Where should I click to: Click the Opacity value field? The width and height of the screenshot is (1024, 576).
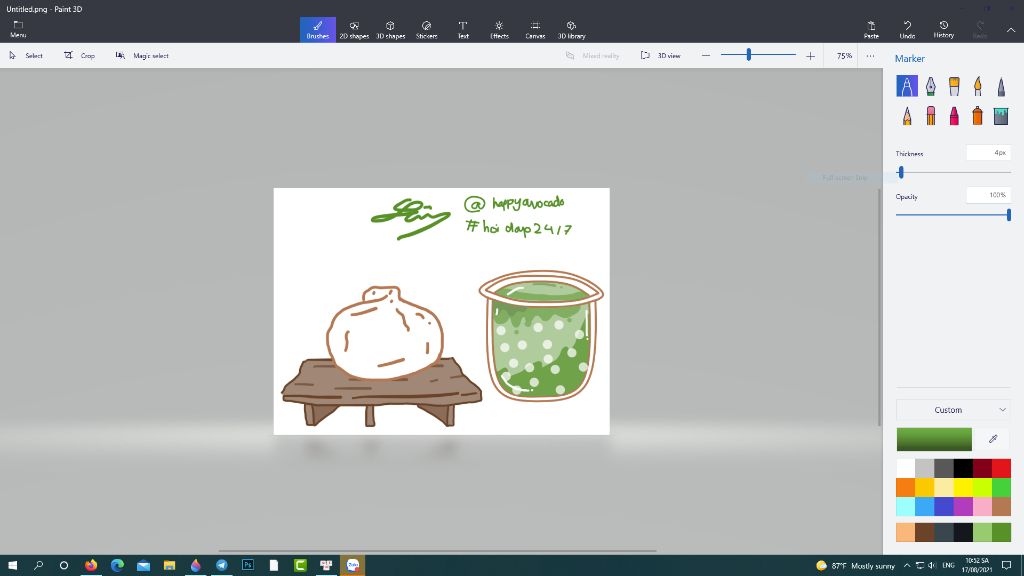tap(989, 195)
